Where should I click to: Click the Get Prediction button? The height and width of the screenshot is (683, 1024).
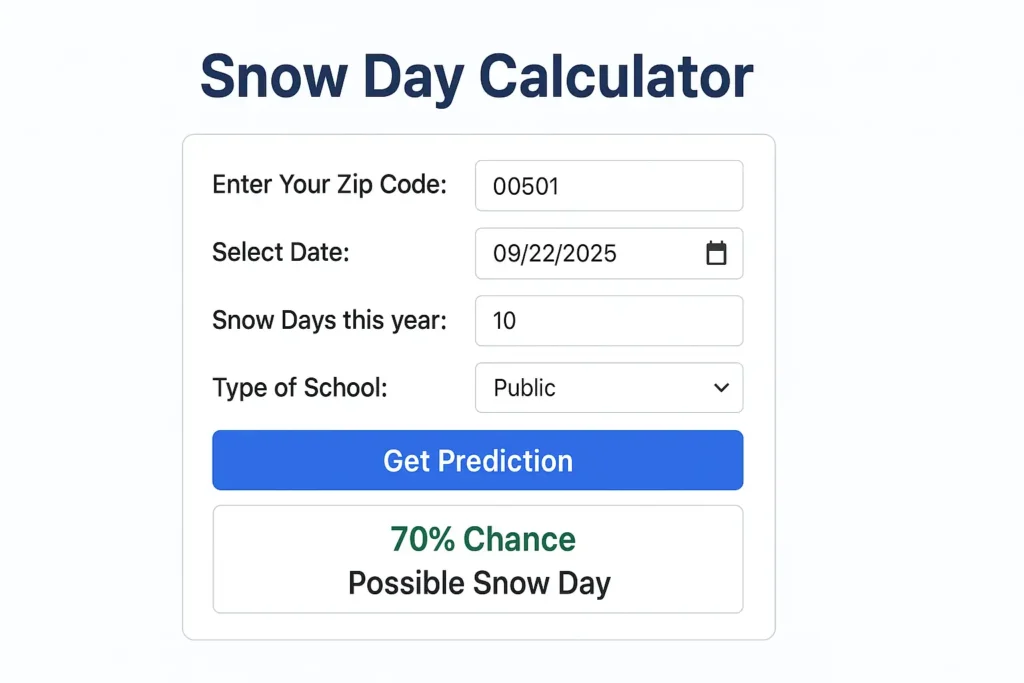477,460
